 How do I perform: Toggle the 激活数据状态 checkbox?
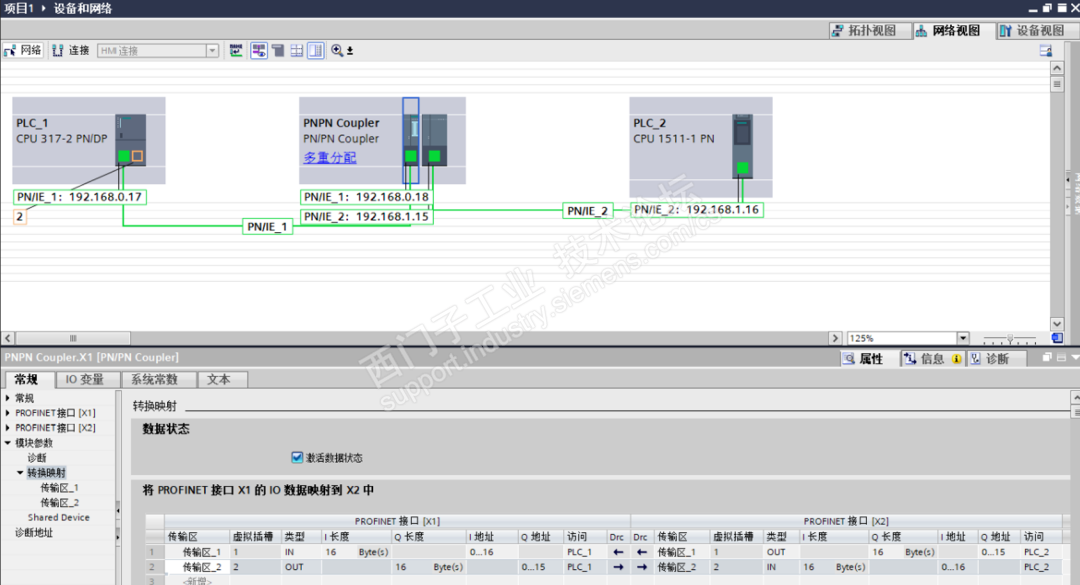[x=297, y=457]
